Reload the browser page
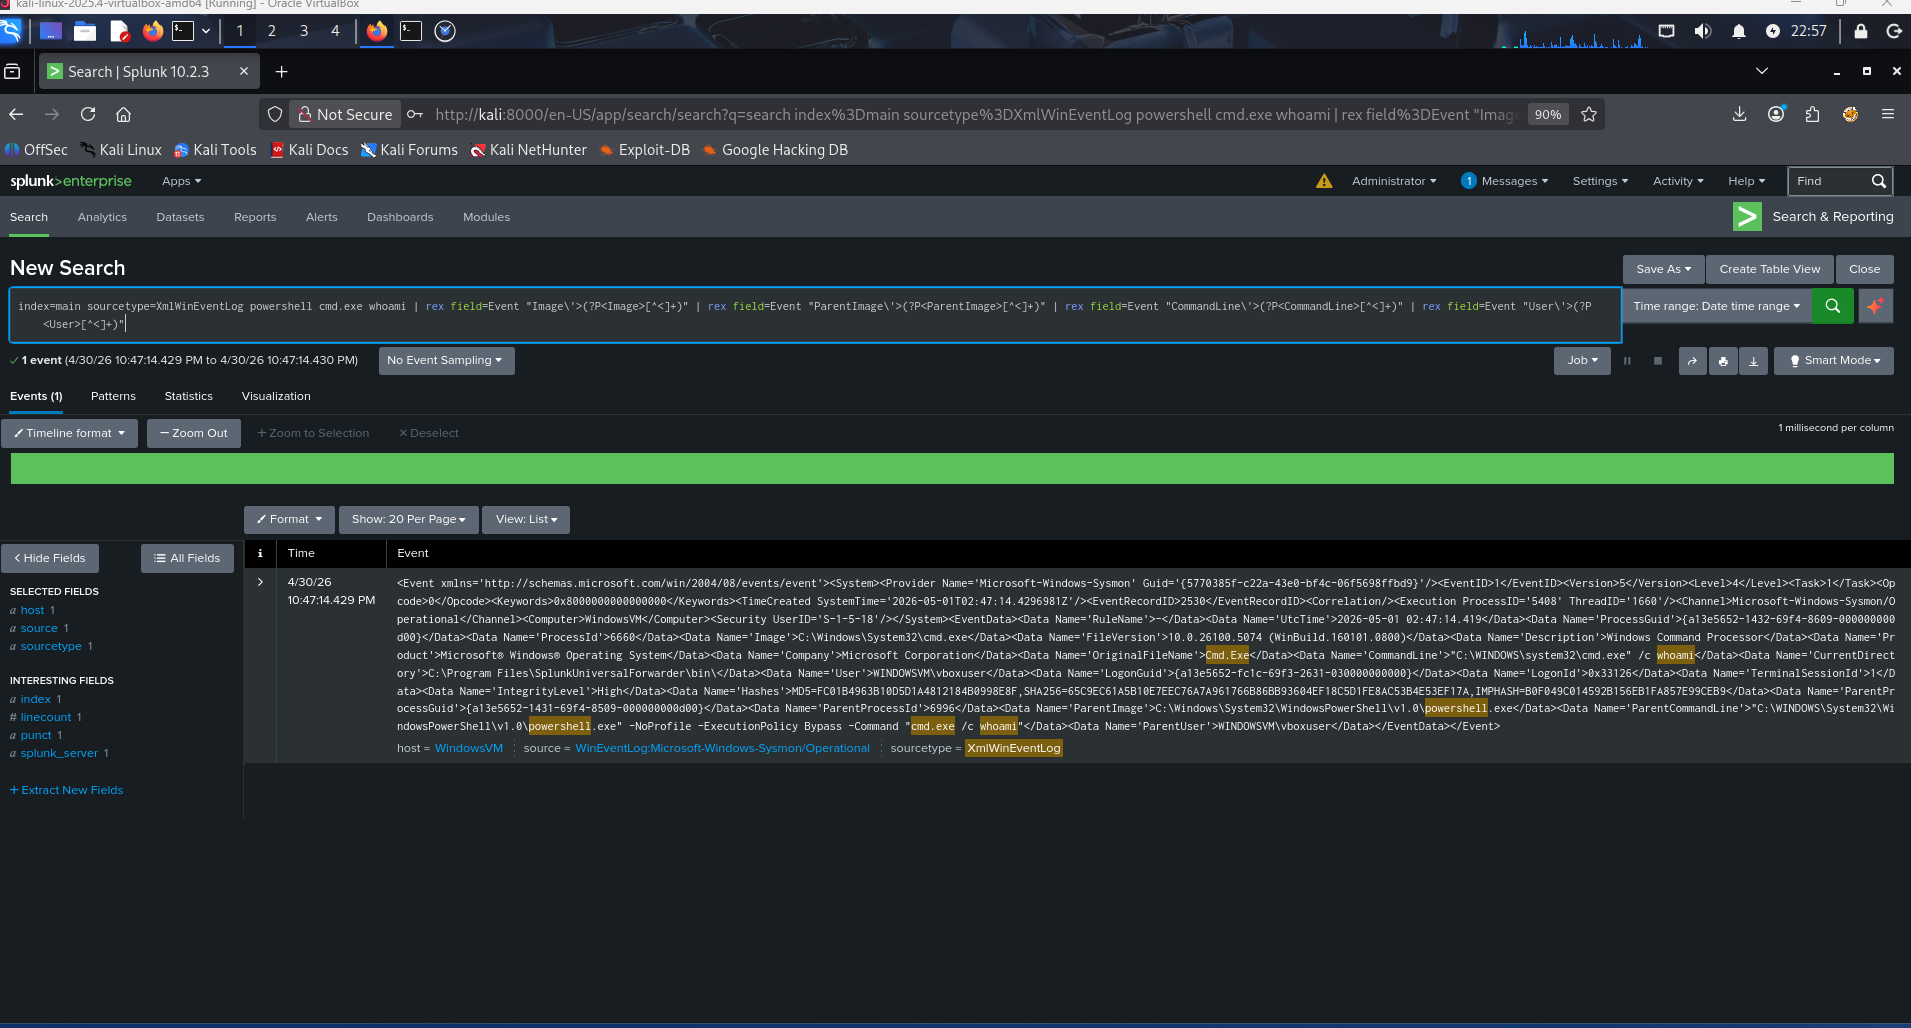The image size is (1911, 1028). pyautogui.click(x=88, y=114)
